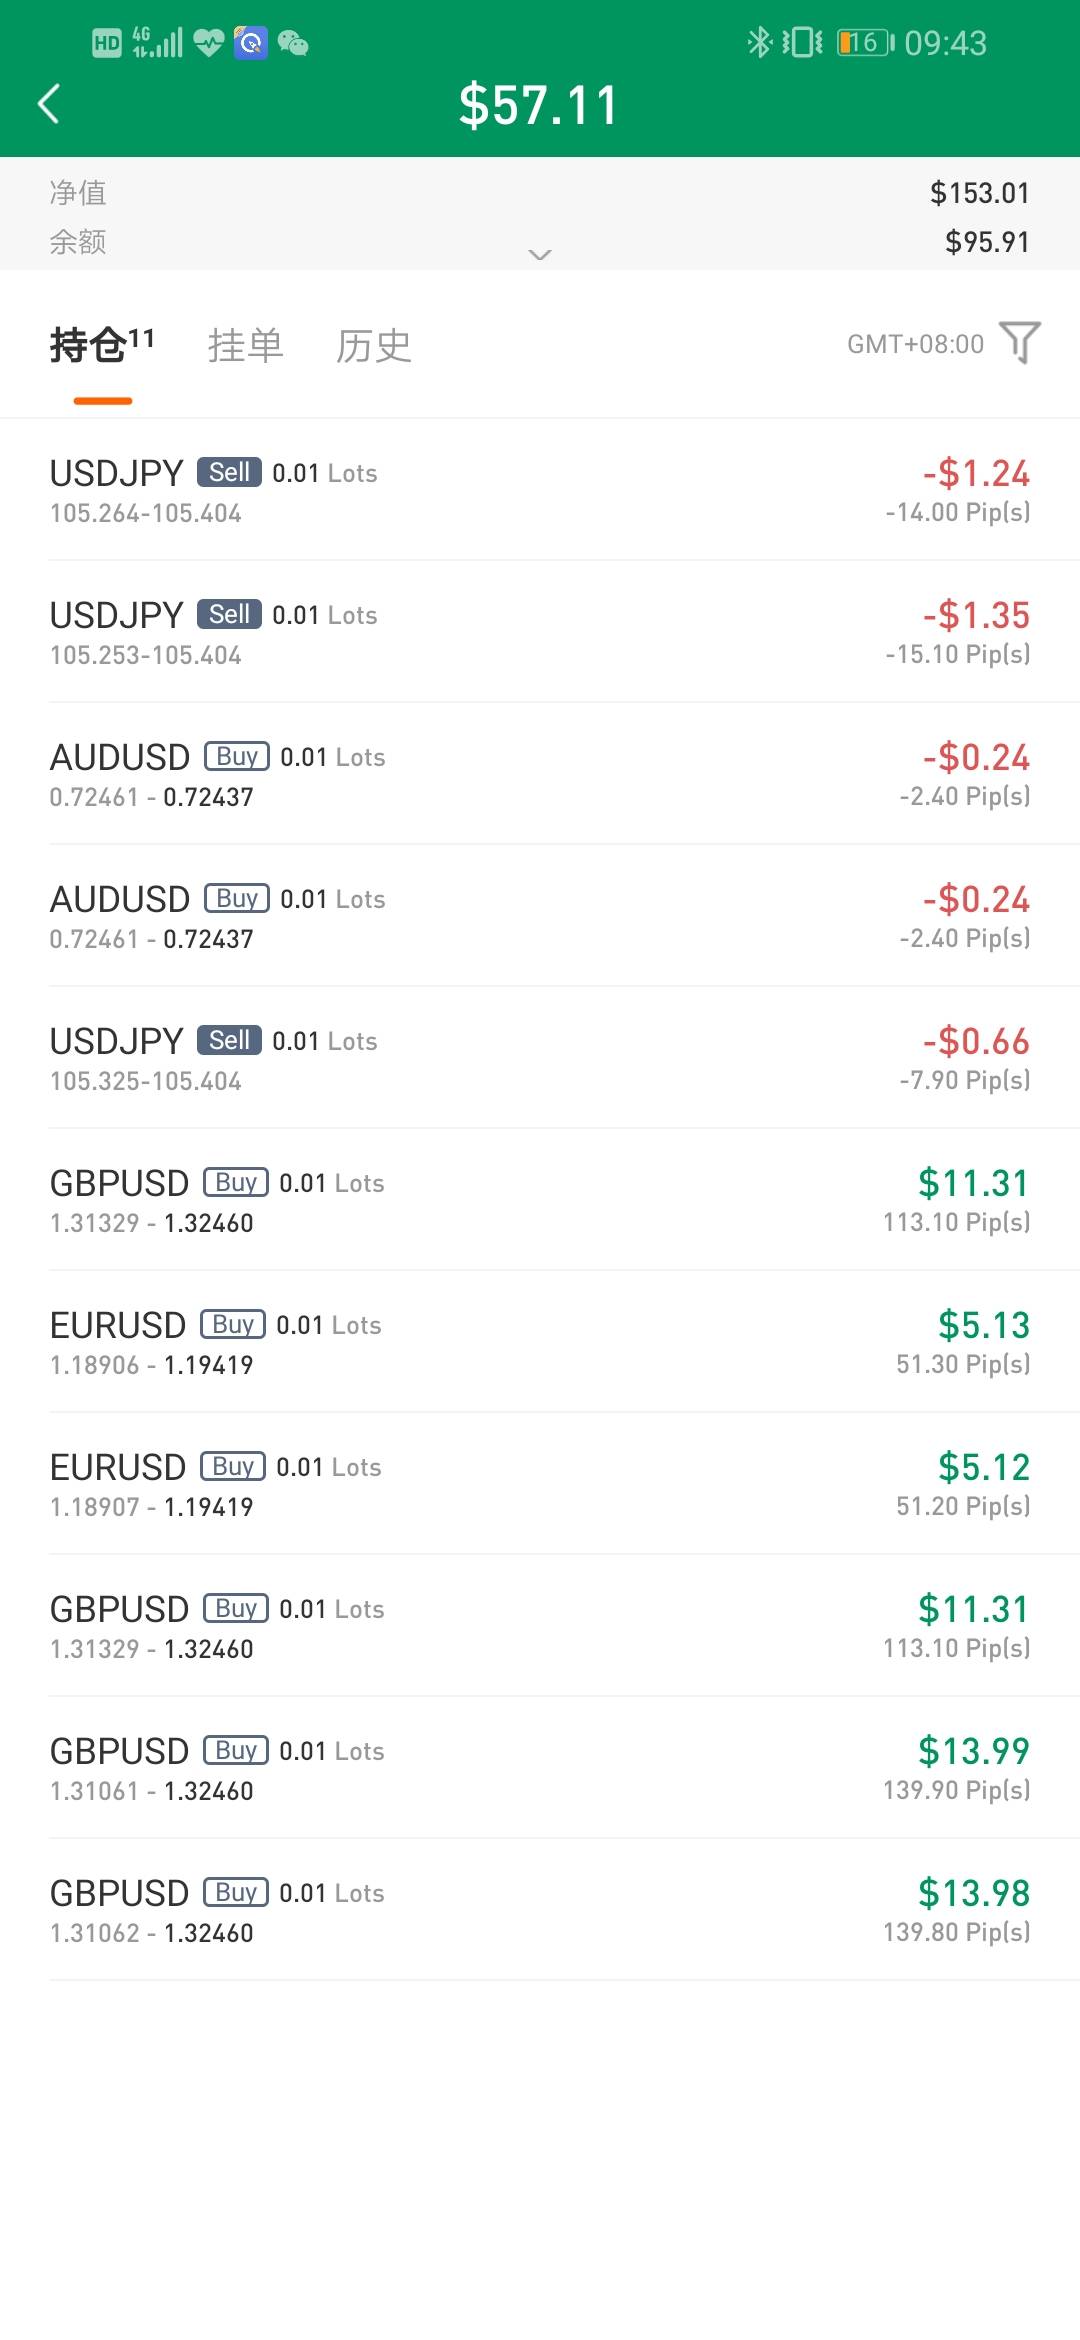Open the EURUSD position earning $5.13

pos(540,1342)
